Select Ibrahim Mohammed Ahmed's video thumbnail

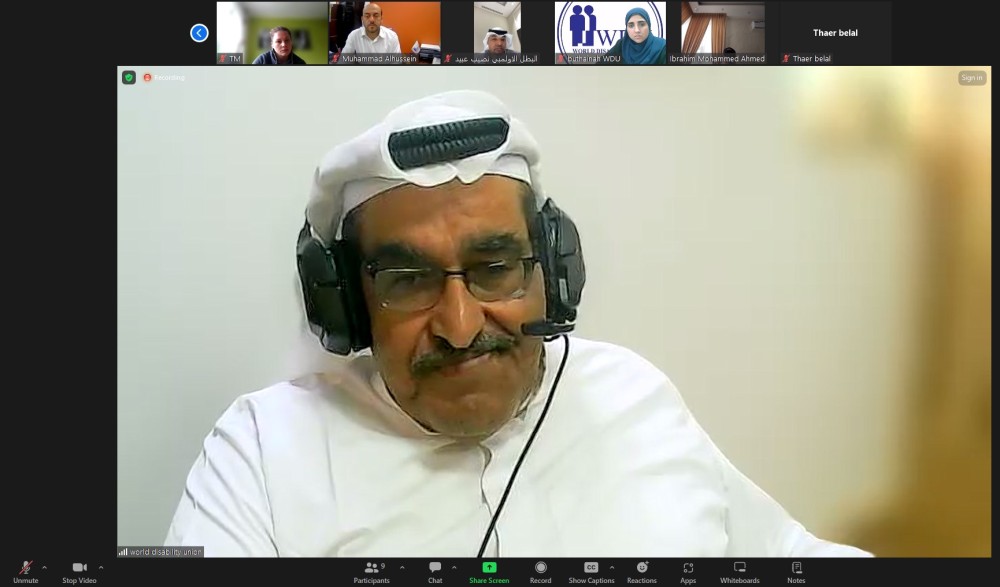723,33
